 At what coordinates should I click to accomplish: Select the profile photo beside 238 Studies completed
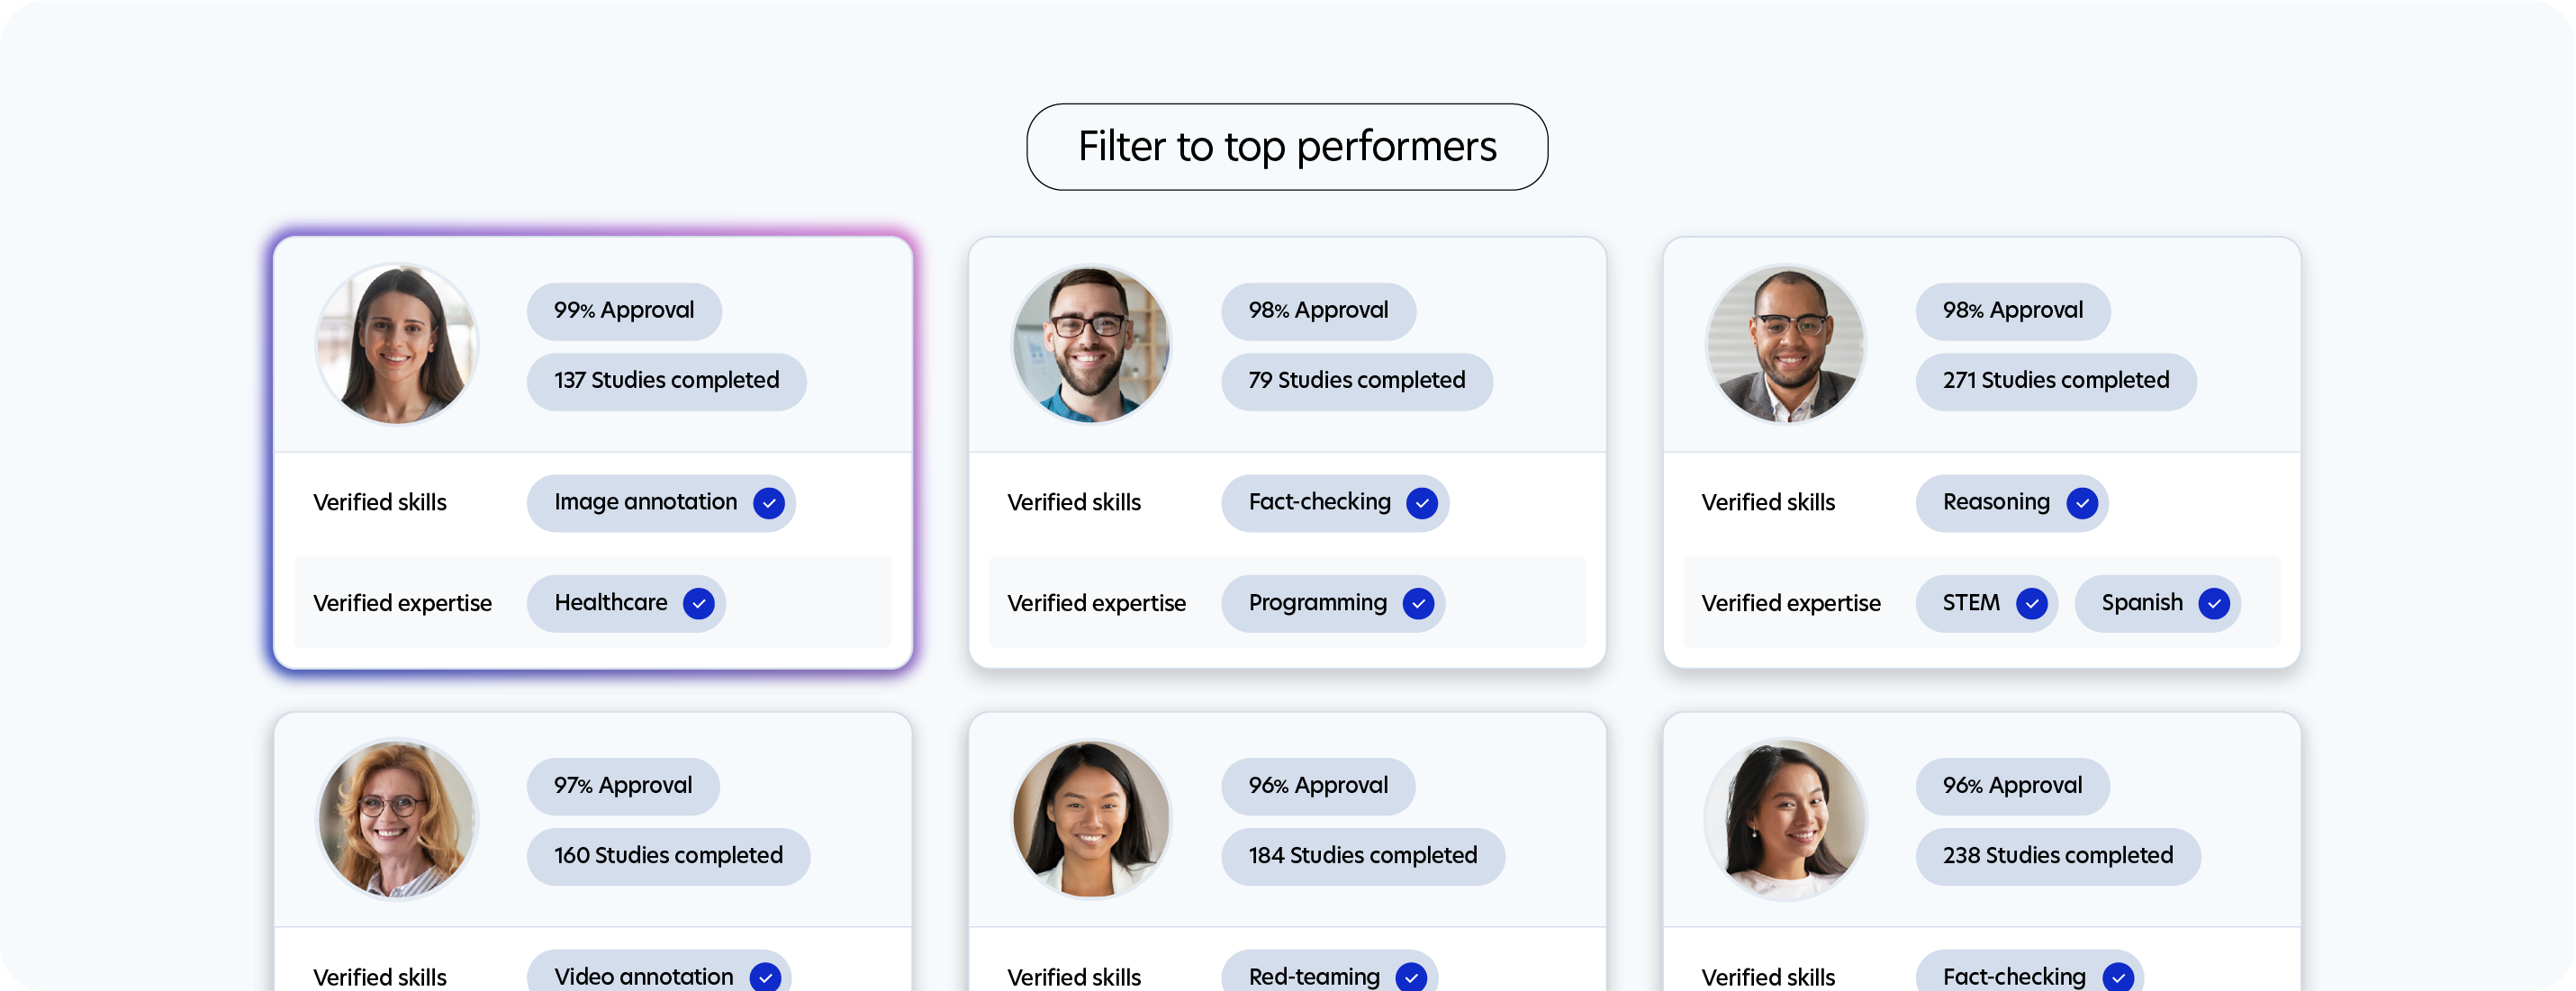coord(1785,819)
